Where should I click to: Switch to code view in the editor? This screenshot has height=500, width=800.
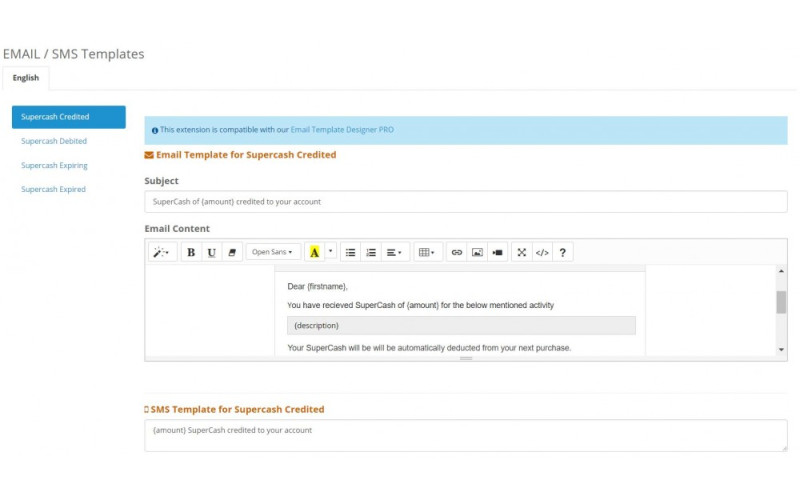(542, 253)
